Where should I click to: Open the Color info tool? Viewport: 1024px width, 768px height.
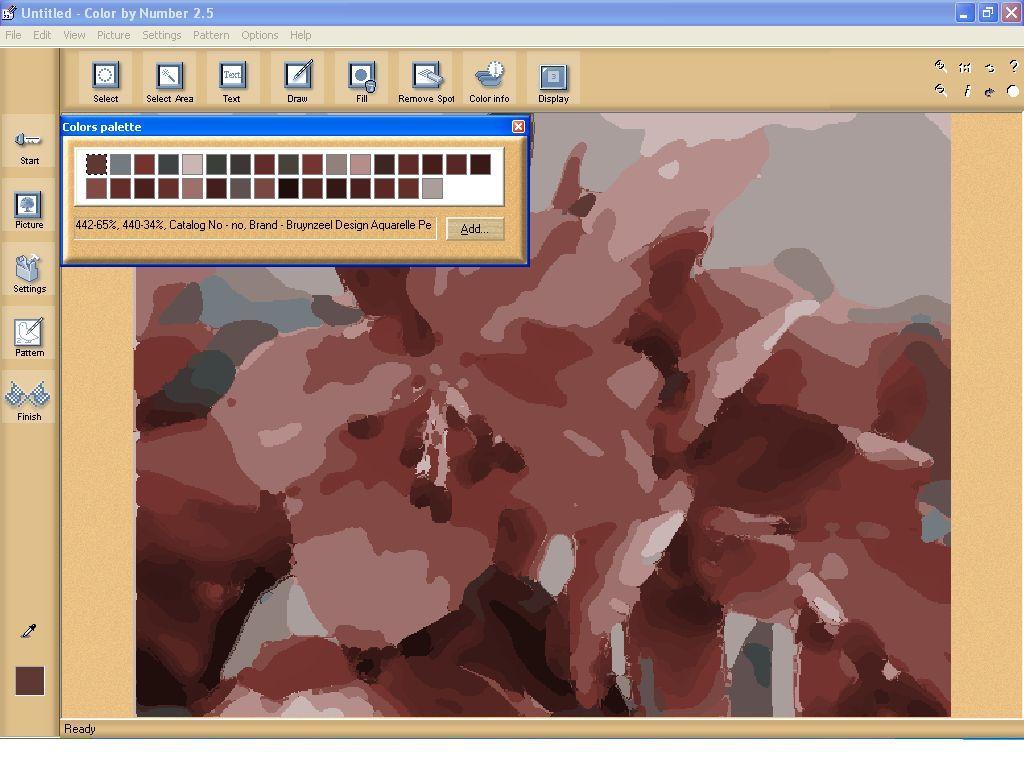pyautogui.click(x=489, y=80)
